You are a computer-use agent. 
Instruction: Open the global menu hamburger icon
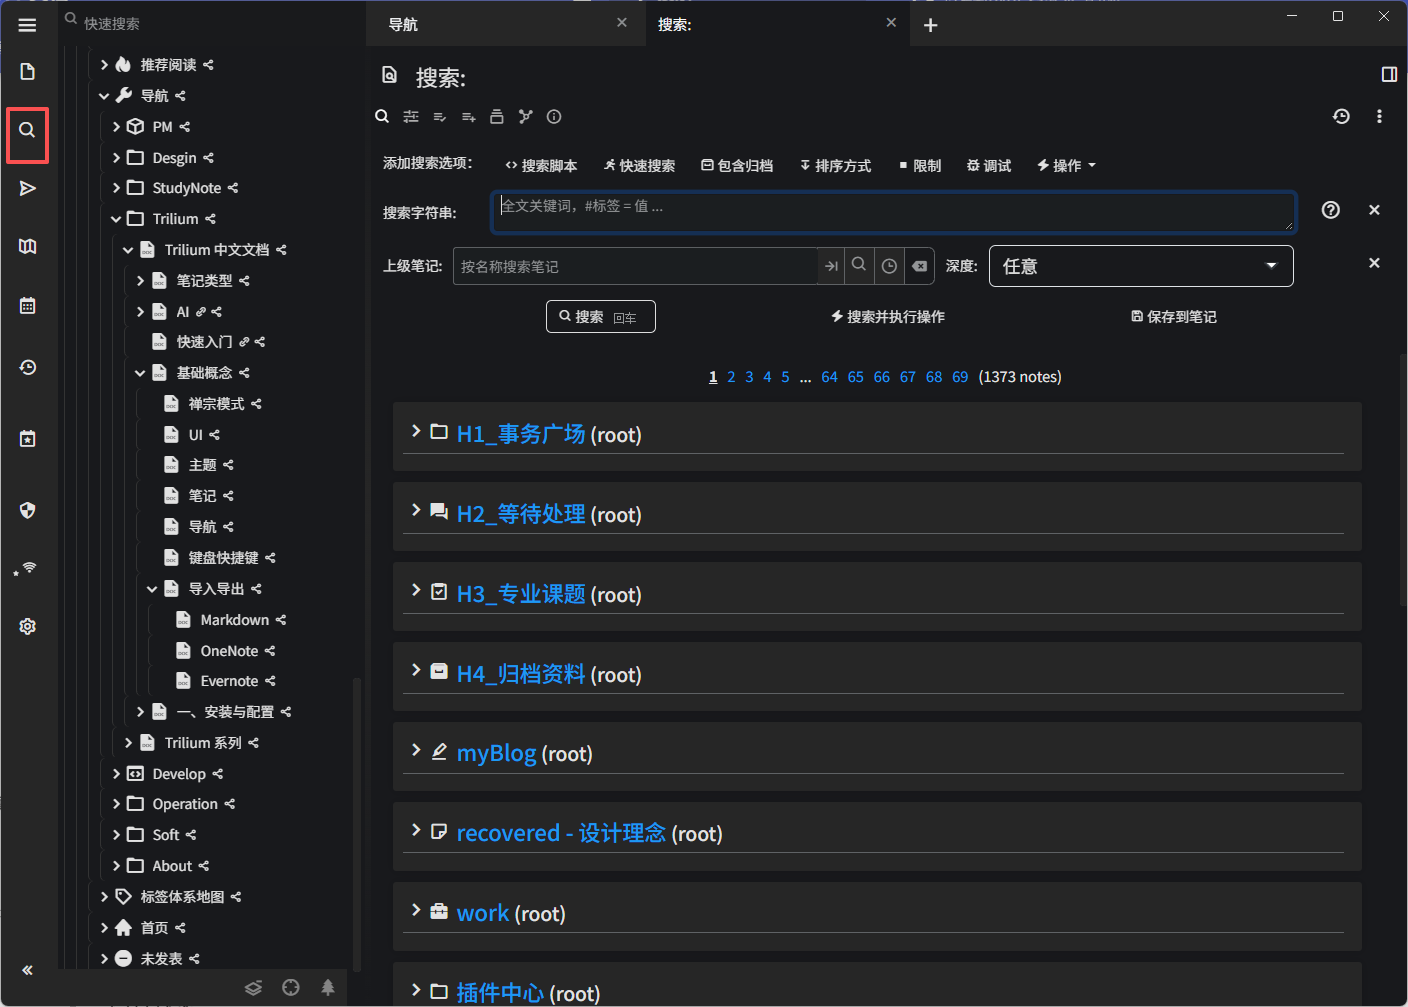click(x=27, y=25)
